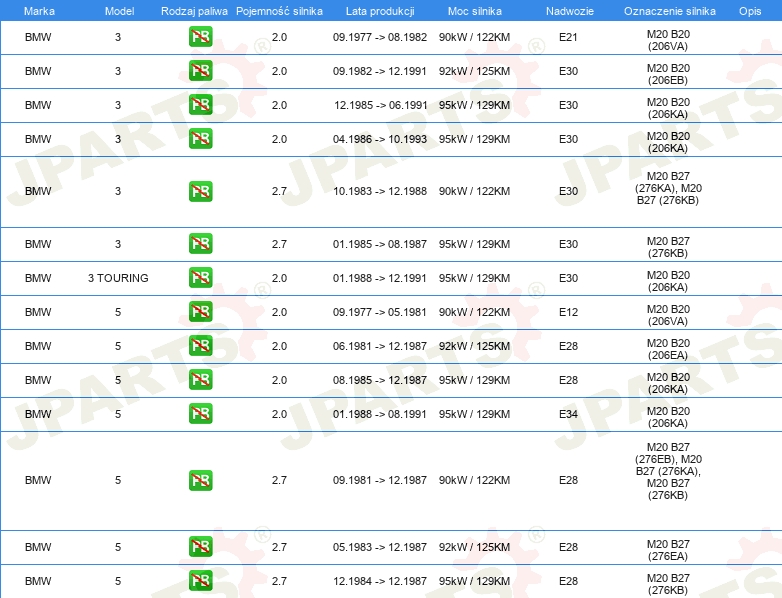782x598 pixels.
Task: Click the Nadwozie column header
Action: 570,11
